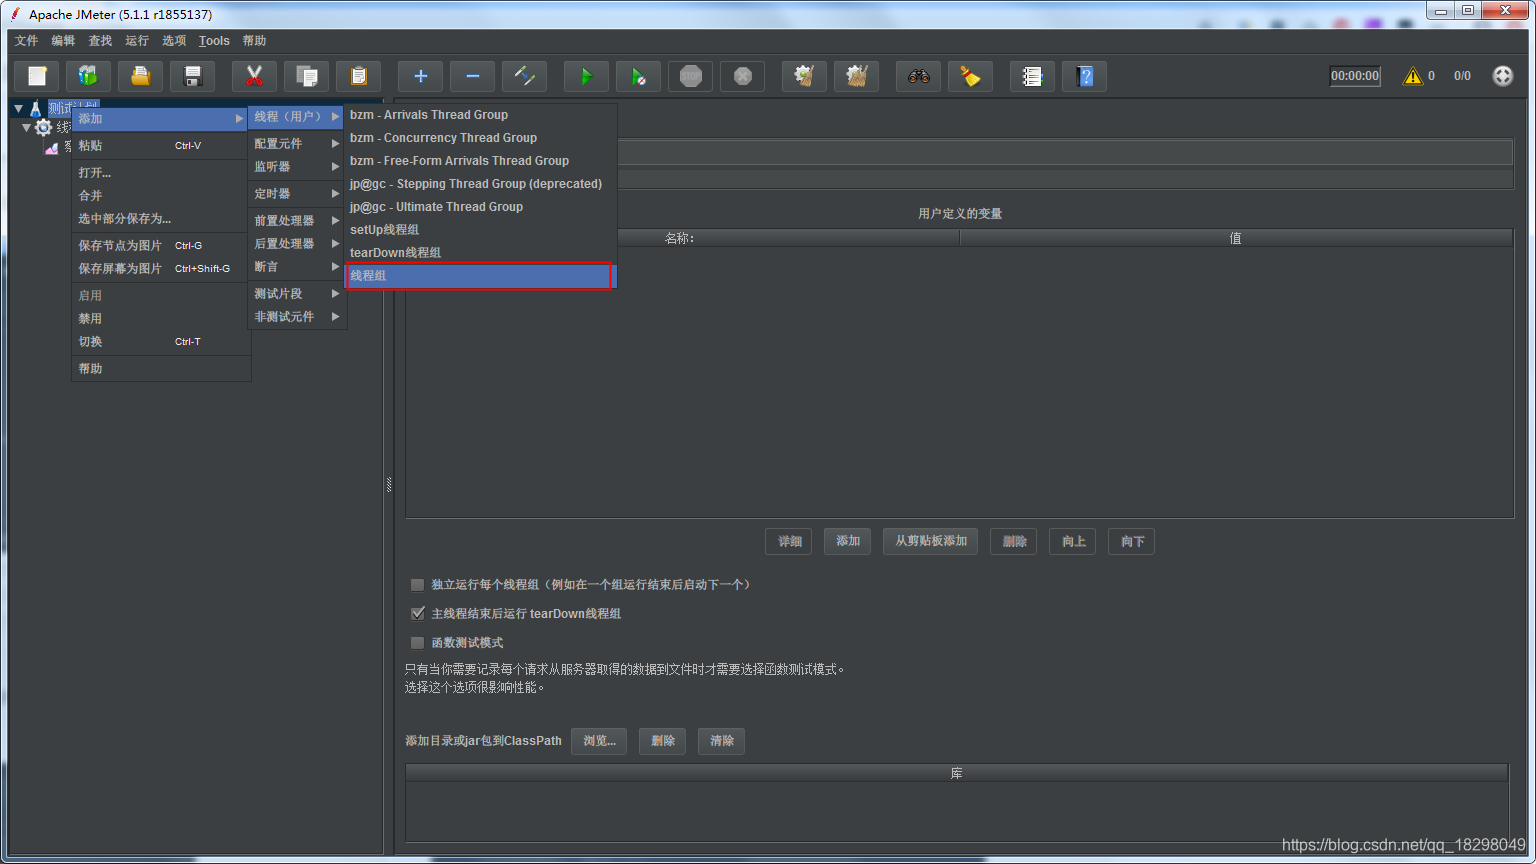This screenshot has width=1536, height=864.
Task: Clear all results with double broom icon
Action: coord(857,76)
